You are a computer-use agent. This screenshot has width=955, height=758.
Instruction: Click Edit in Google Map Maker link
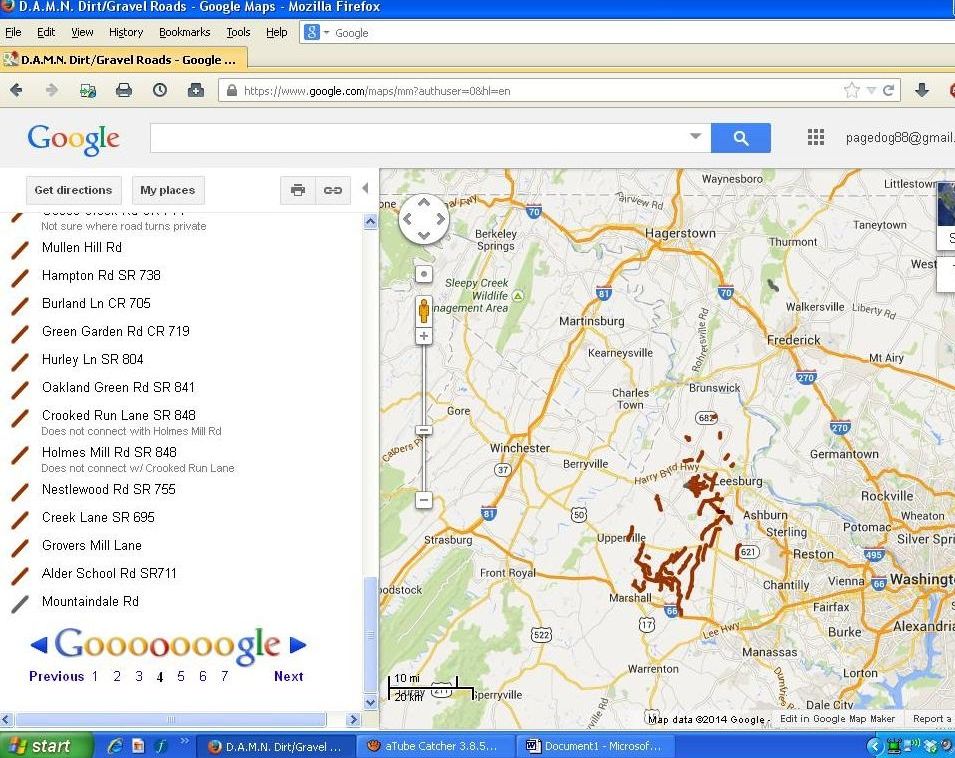(x=837, y=719)
